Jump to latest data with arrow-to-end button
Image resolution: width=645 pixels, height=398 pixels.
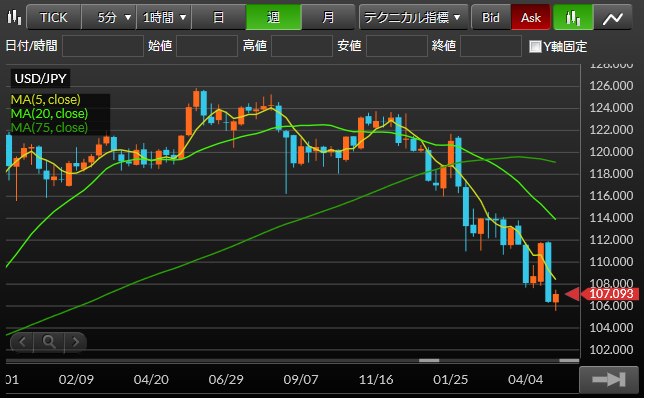[609, 379]
